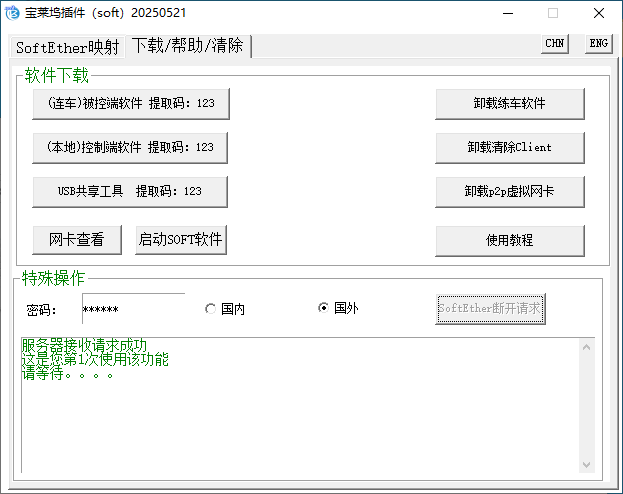Click 卸载练车软件 button
This screenshot has width=623, height=494.
[509, 103]
